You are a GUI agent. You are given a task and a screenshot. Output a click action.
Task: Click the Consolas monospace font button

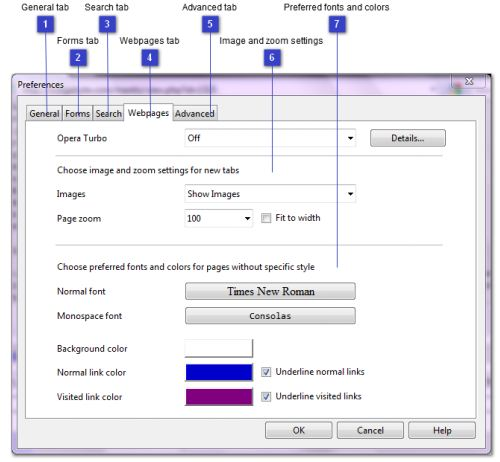click(270, 316)
